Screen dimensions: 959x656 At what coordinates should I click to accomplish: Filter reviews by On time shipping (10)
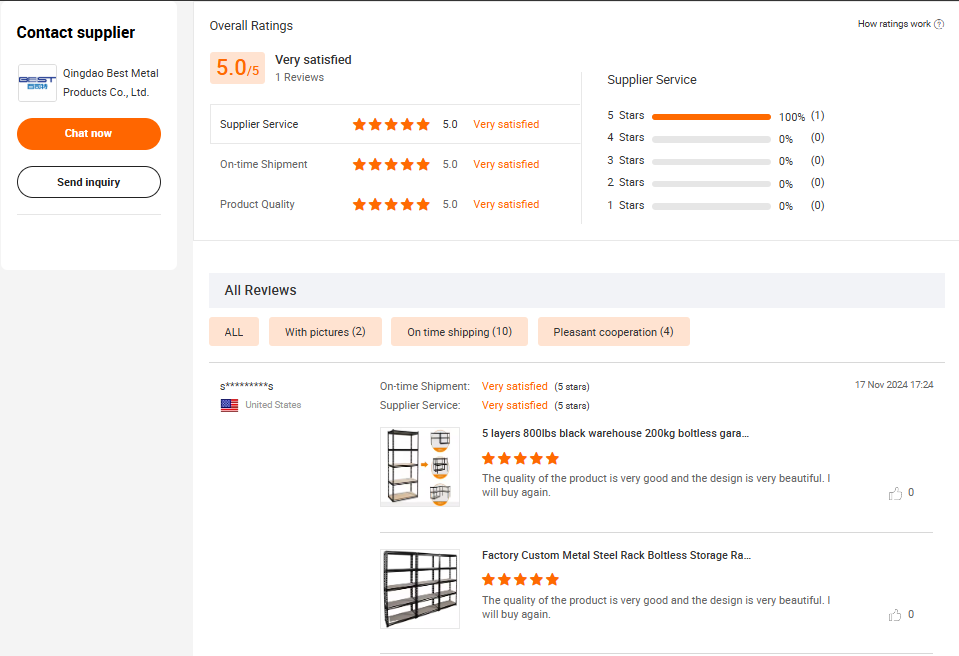pos(459,332)
